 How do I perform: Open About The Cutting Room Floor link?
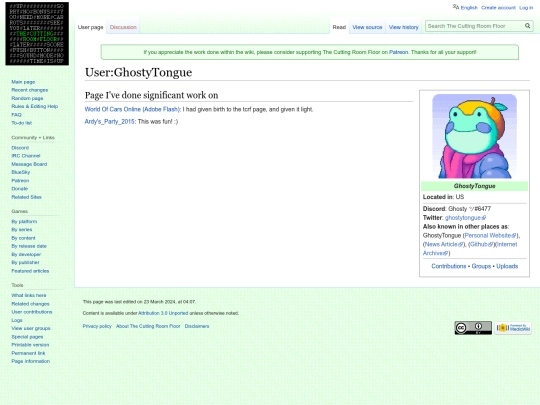(x=148, y=326)
